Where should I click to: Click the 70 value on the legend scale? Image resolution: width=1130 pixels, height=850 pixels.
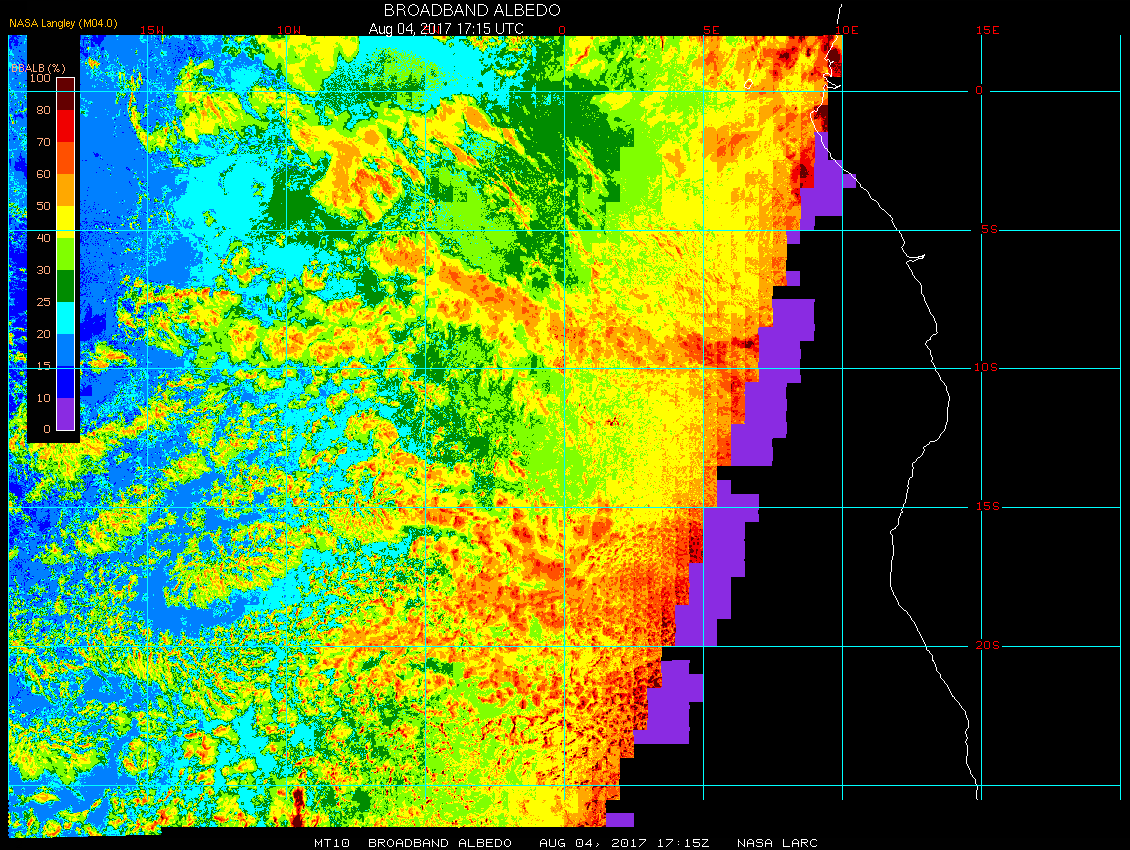(x=43, y=142)
